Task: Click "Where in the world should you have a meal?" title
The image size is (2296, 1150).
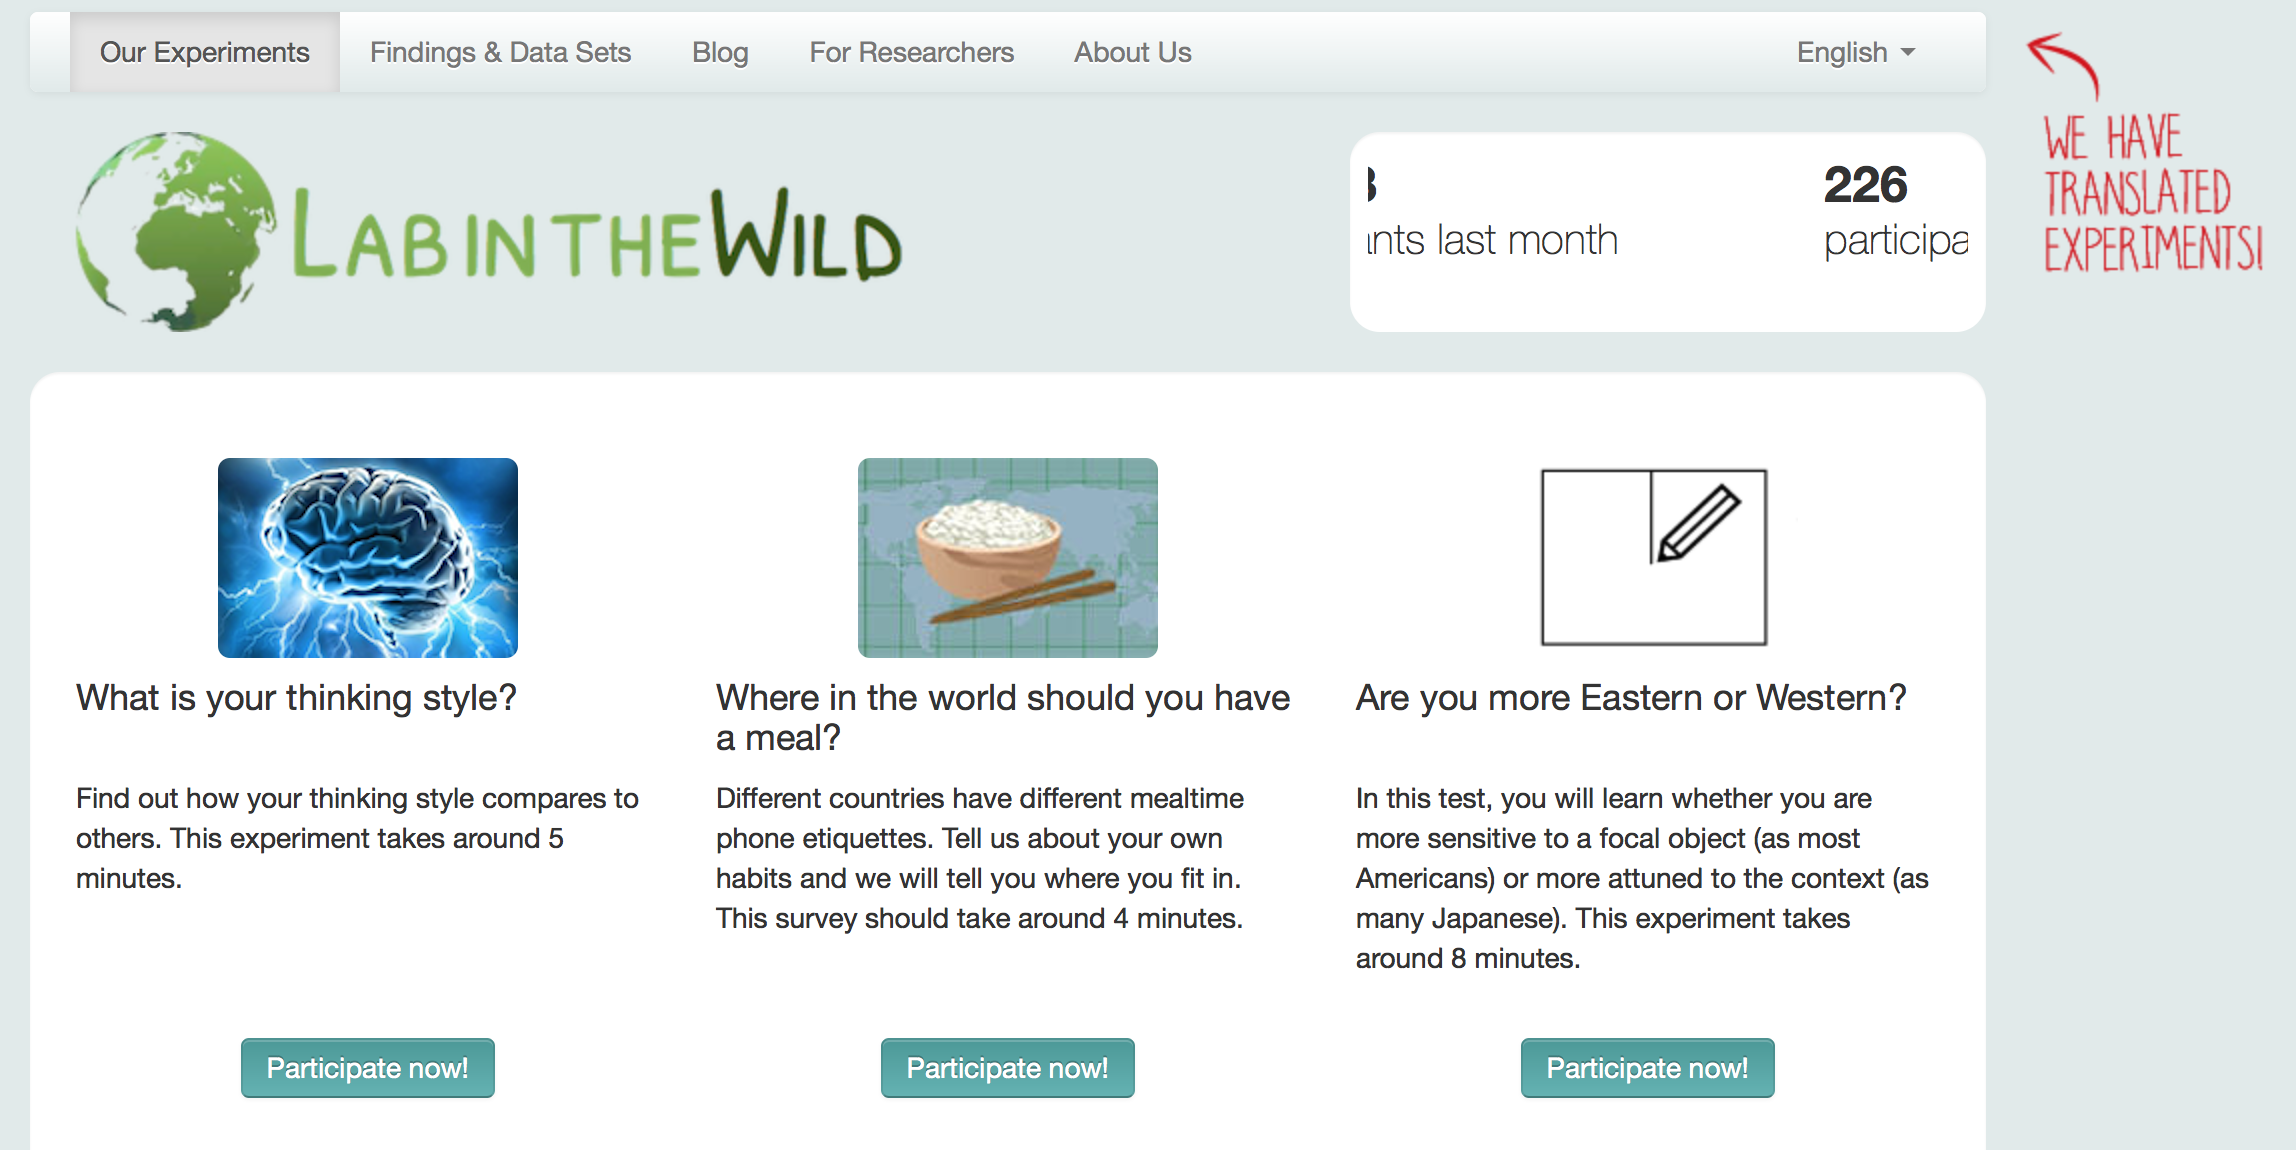Action: (x=1002, y=717)
